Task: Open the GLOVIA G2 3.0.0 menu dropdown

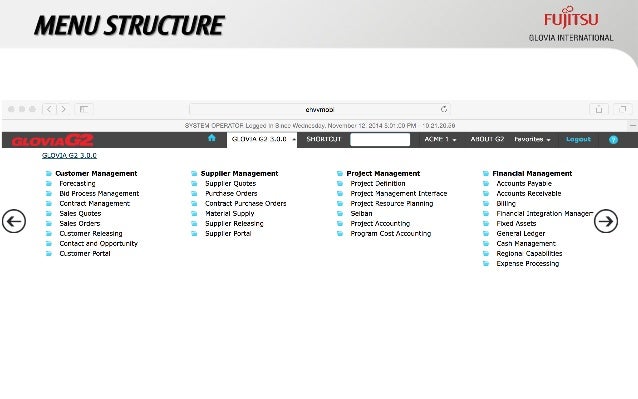Action: pos(262,139)
